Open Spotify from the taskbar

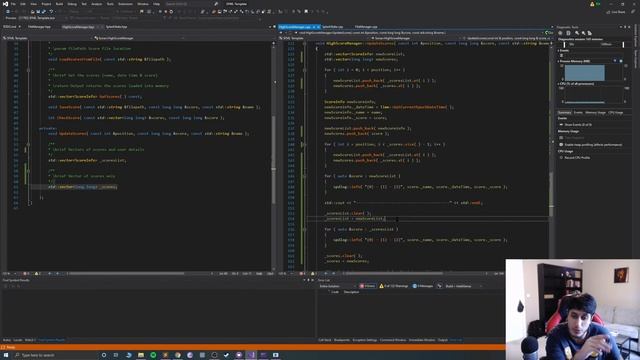pyautogui.click(x=153, y=355)
